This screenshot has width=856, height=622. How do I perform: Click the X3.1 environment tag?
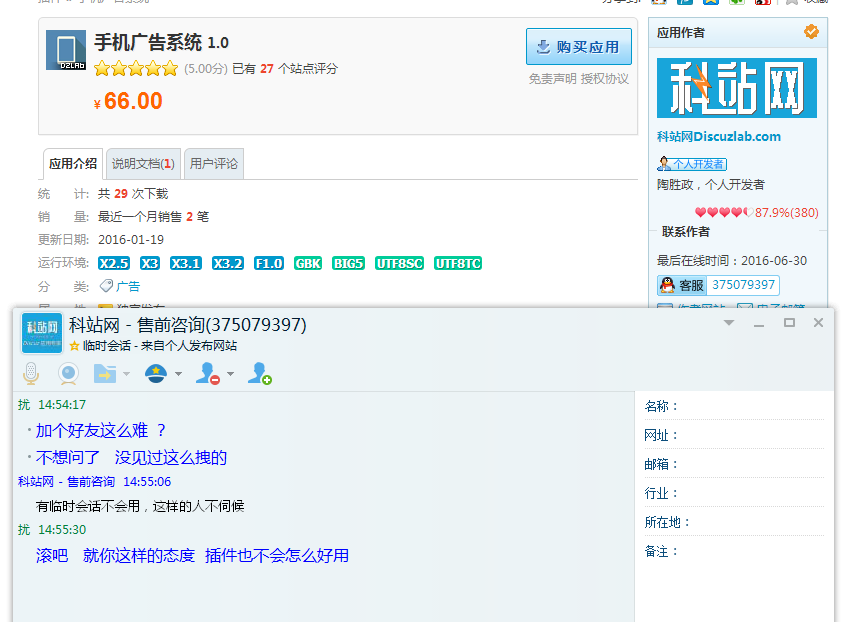(186, 264)
